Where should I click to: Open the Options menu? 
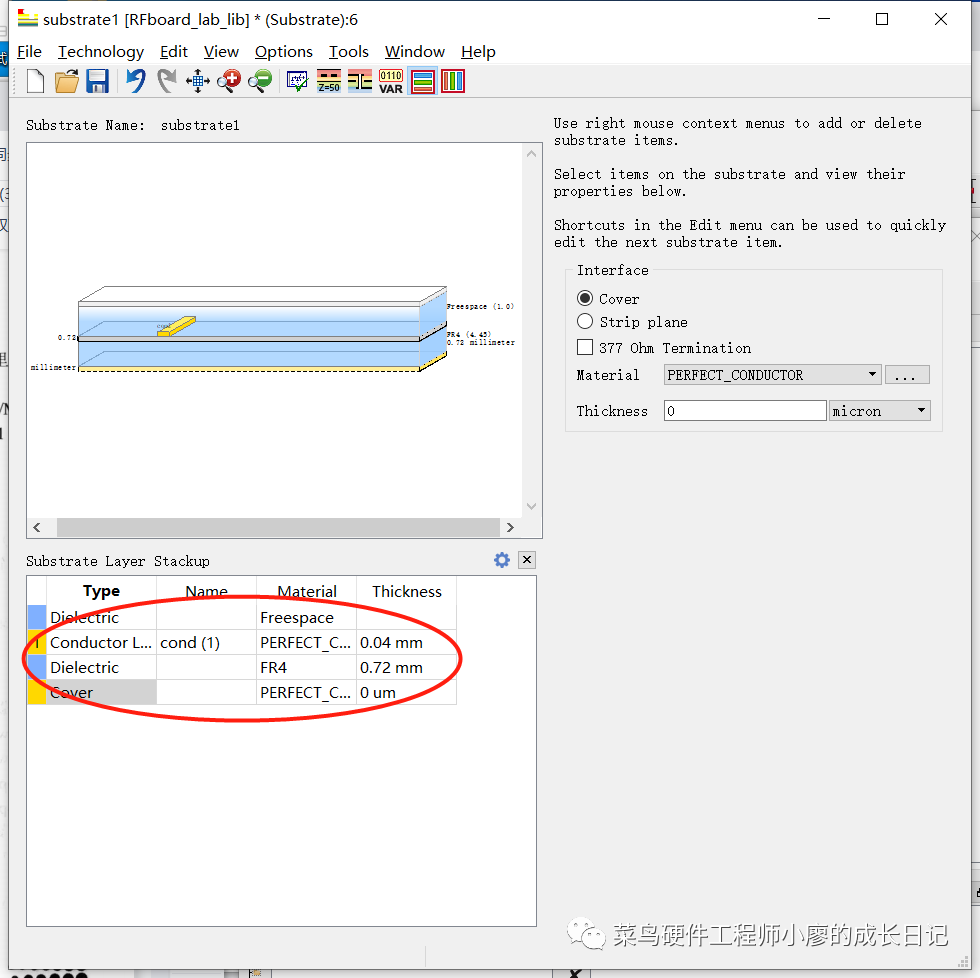pyautogui.click(x=284, y=52)
